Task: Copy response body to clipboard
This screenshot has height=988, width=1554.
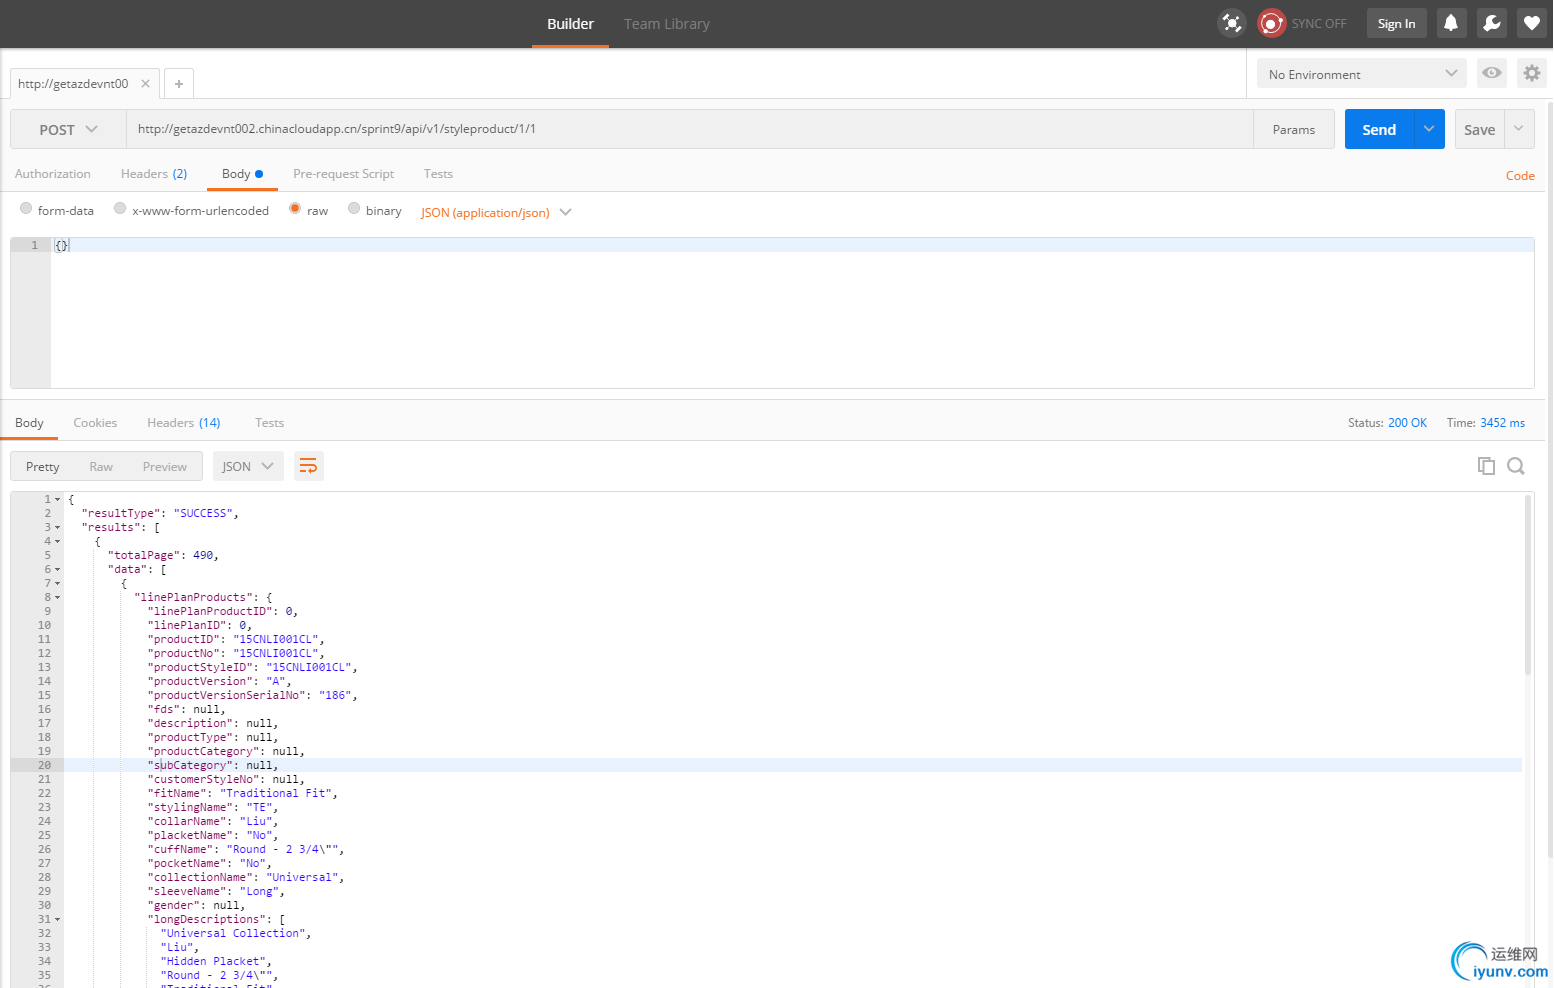Action: coord(1486,466)
